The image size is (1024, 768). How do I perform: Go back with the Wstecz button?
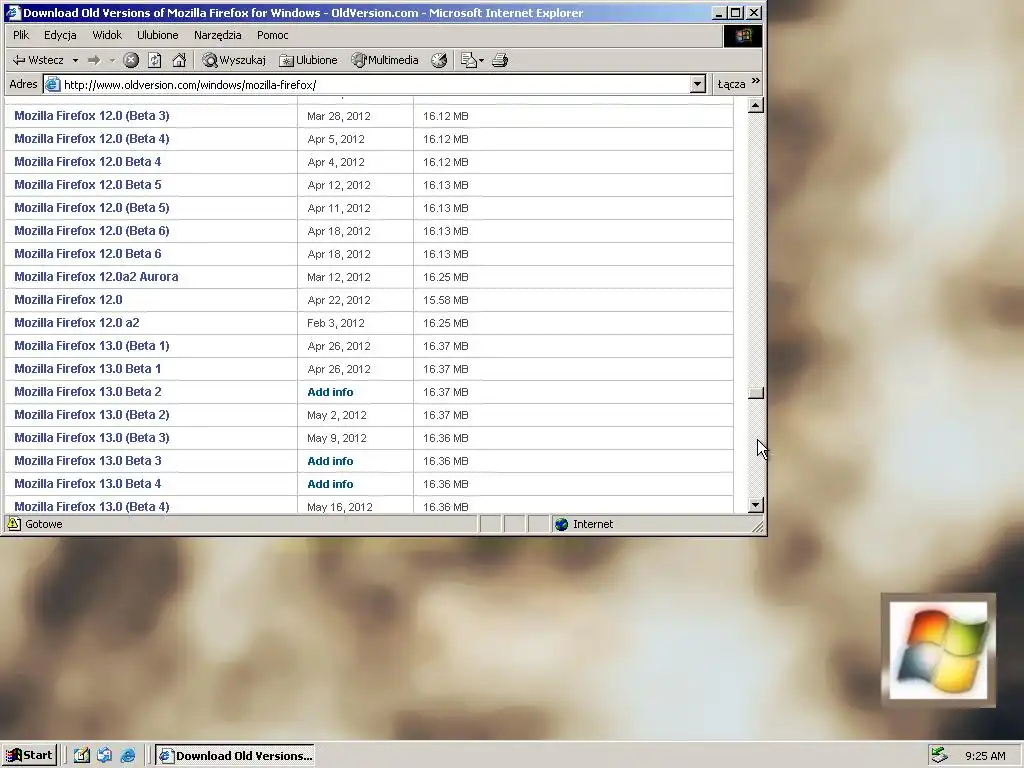(x=39, y=60)
